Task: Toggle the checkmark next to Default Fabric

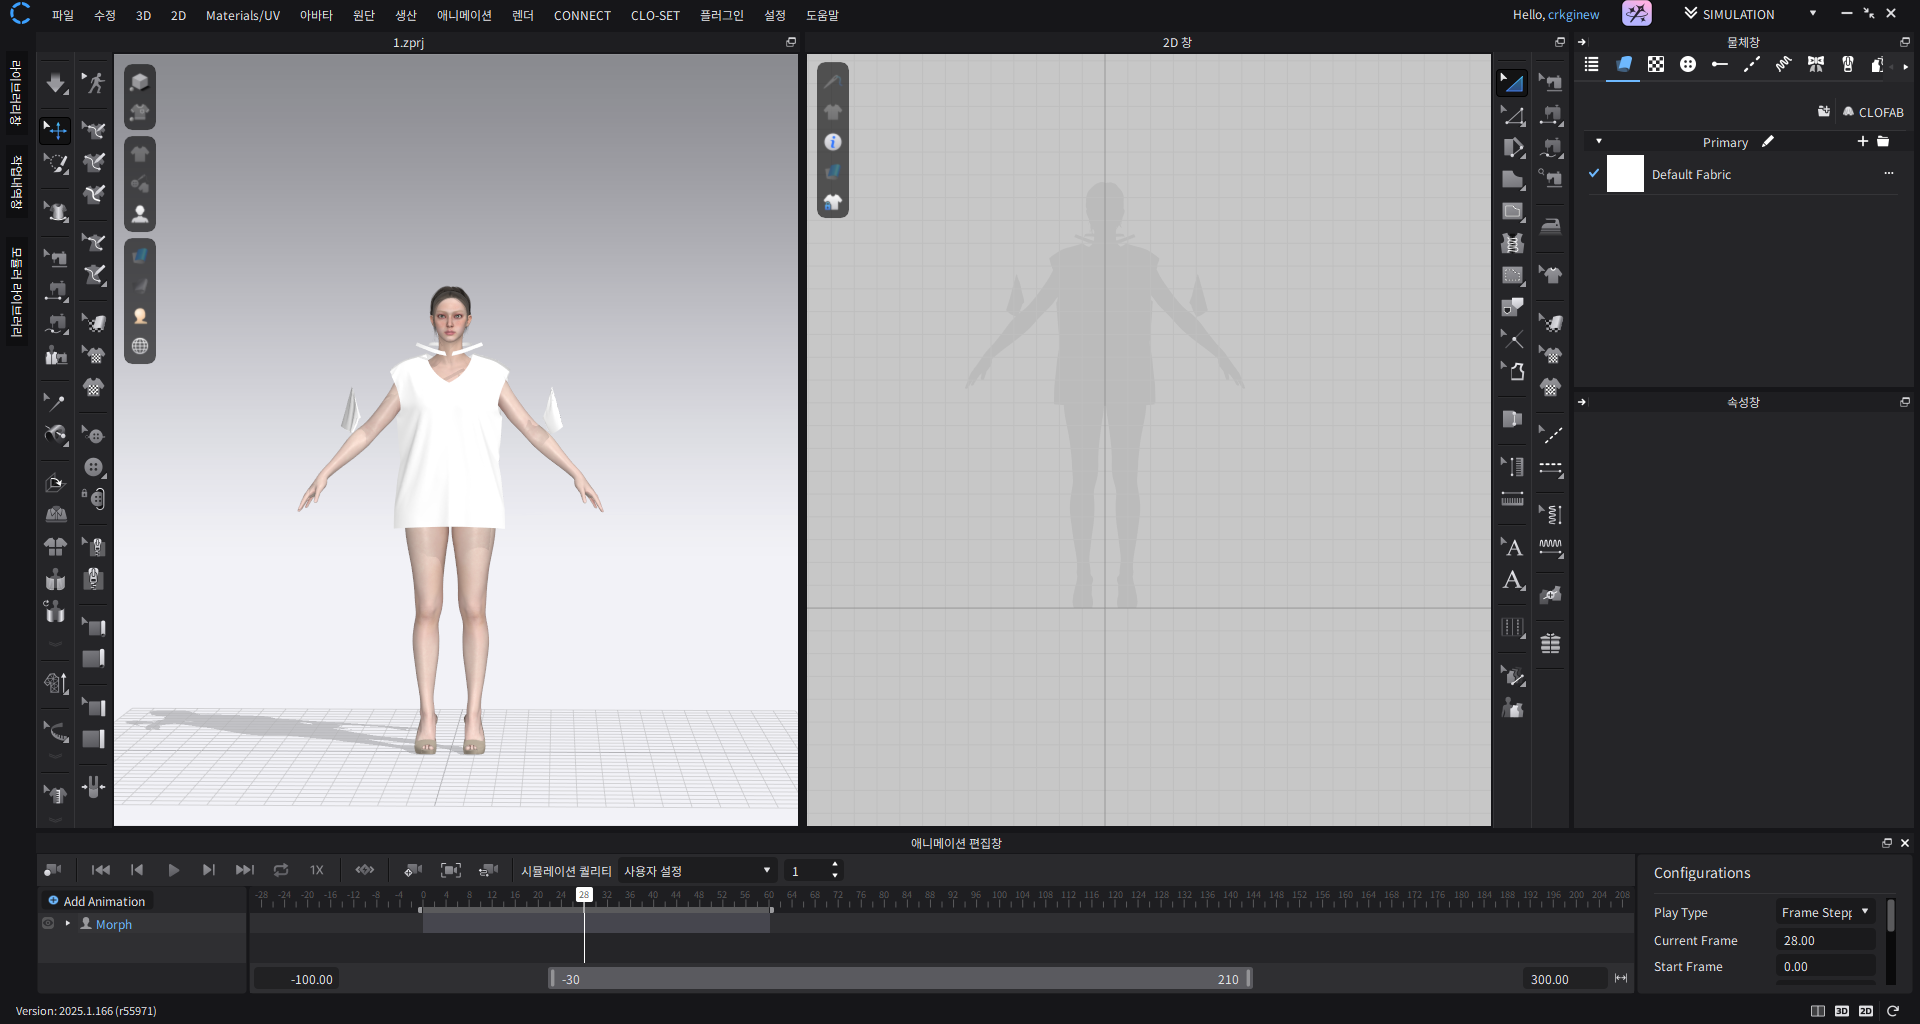Action: 1594,174
